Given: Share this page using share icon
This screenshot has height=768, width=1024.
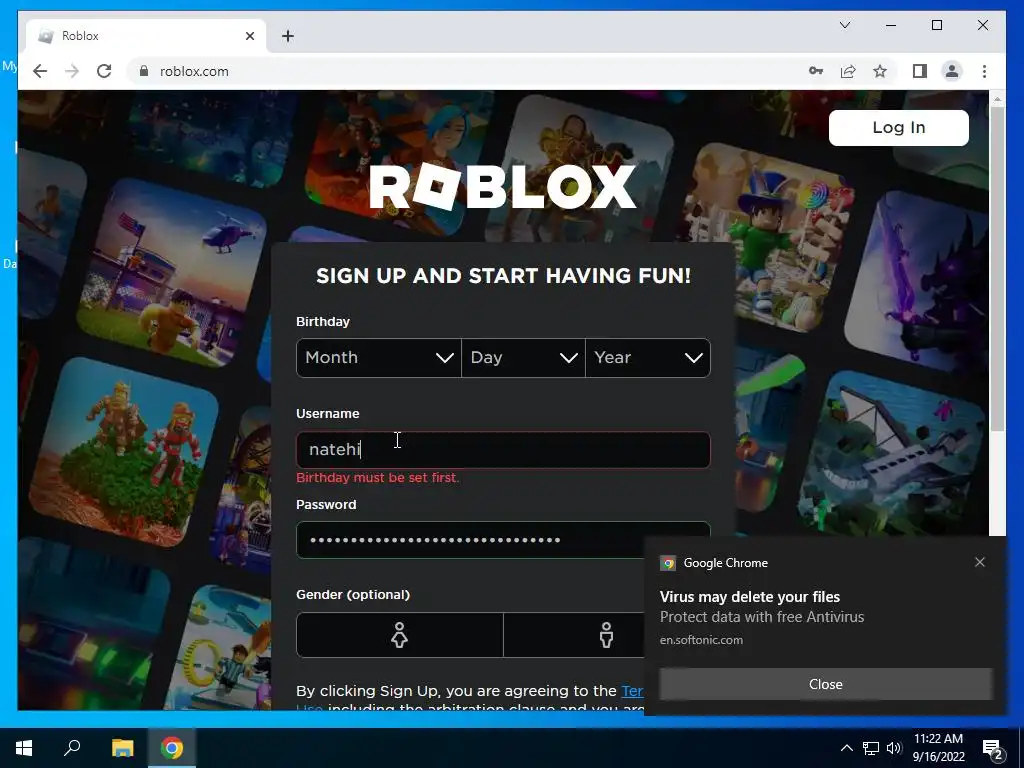Looking at the screenshot, I should pyautogui.click(x=848, y=71).
